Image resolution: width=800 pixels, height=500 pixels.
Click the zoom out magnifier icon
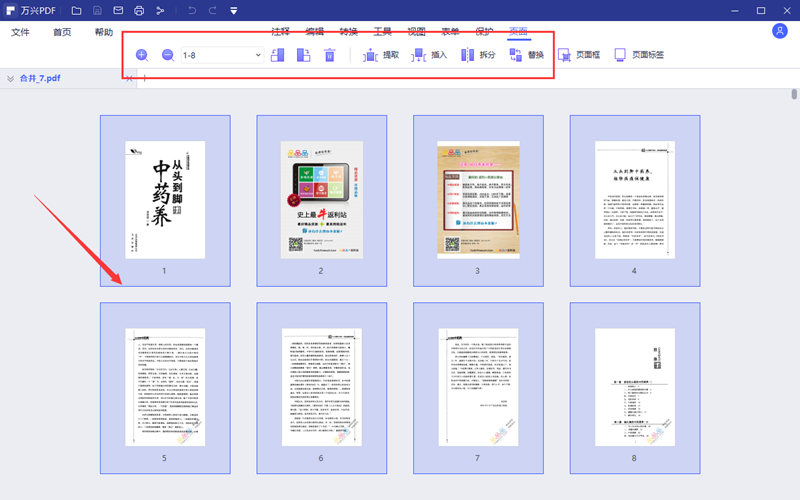[168, 55]
